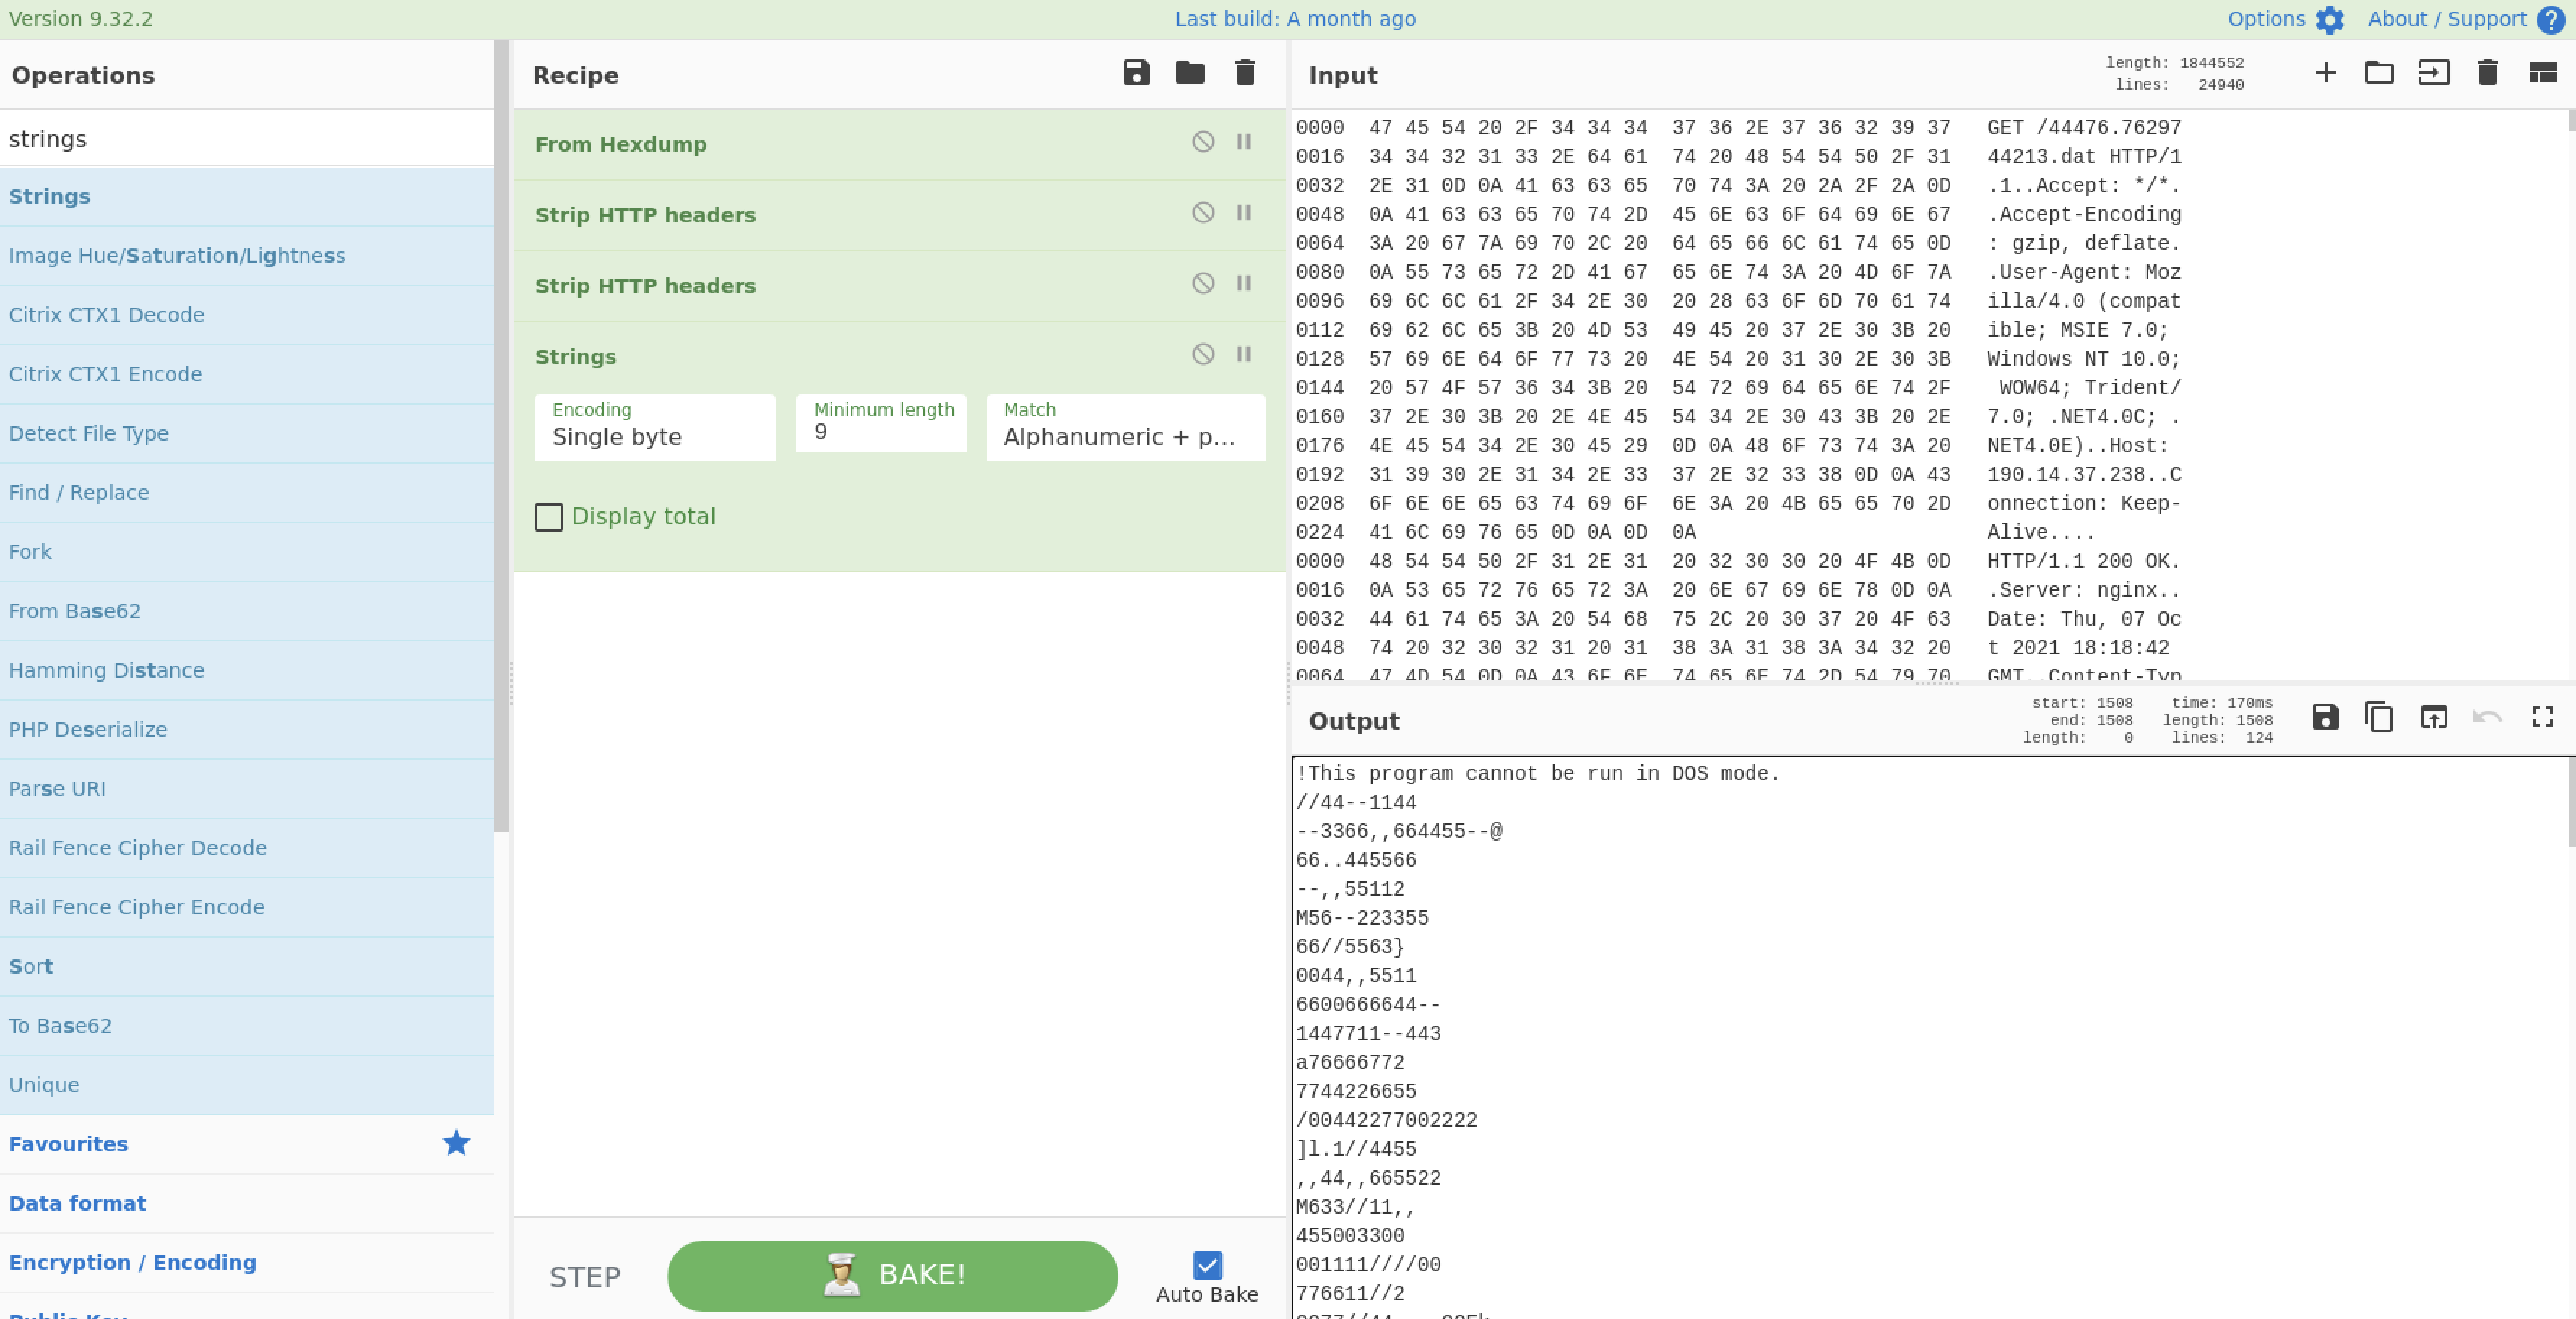Click output pane scrollbar thumb
The width and height of the screenshot is (2576, 1319).
(x=2571, y=802)
